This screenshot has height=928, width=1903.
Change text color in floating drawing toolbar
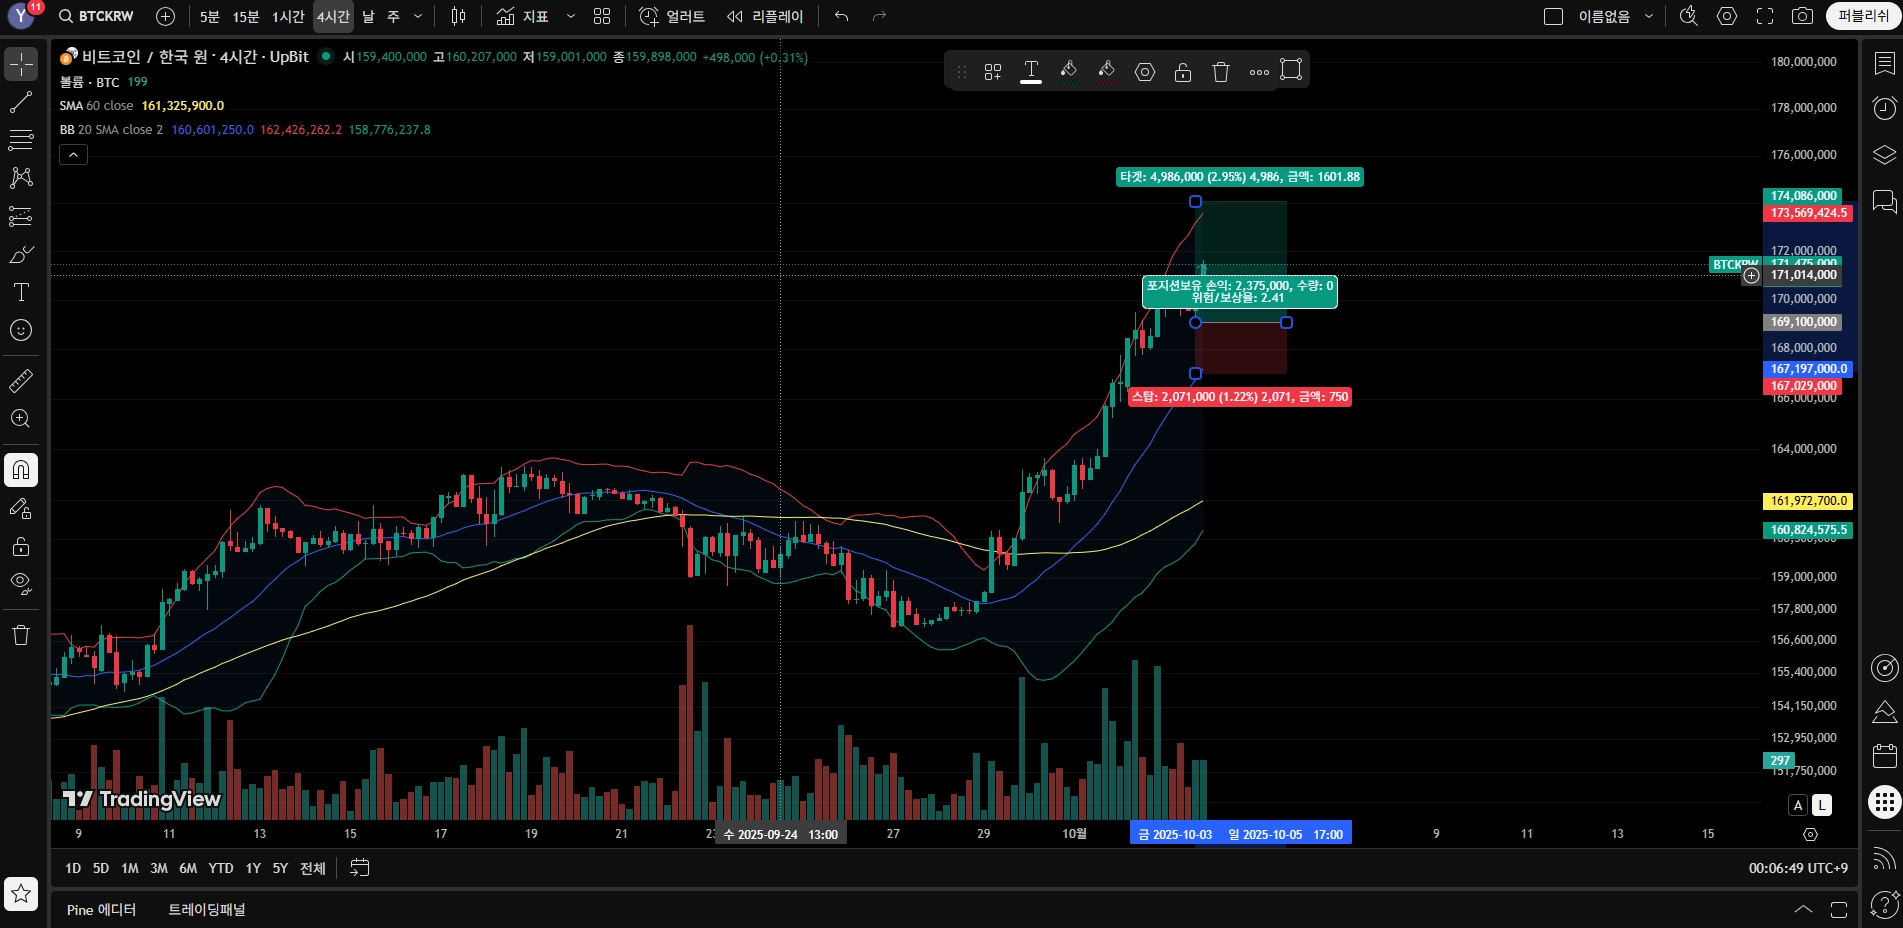pos(1031,71)
